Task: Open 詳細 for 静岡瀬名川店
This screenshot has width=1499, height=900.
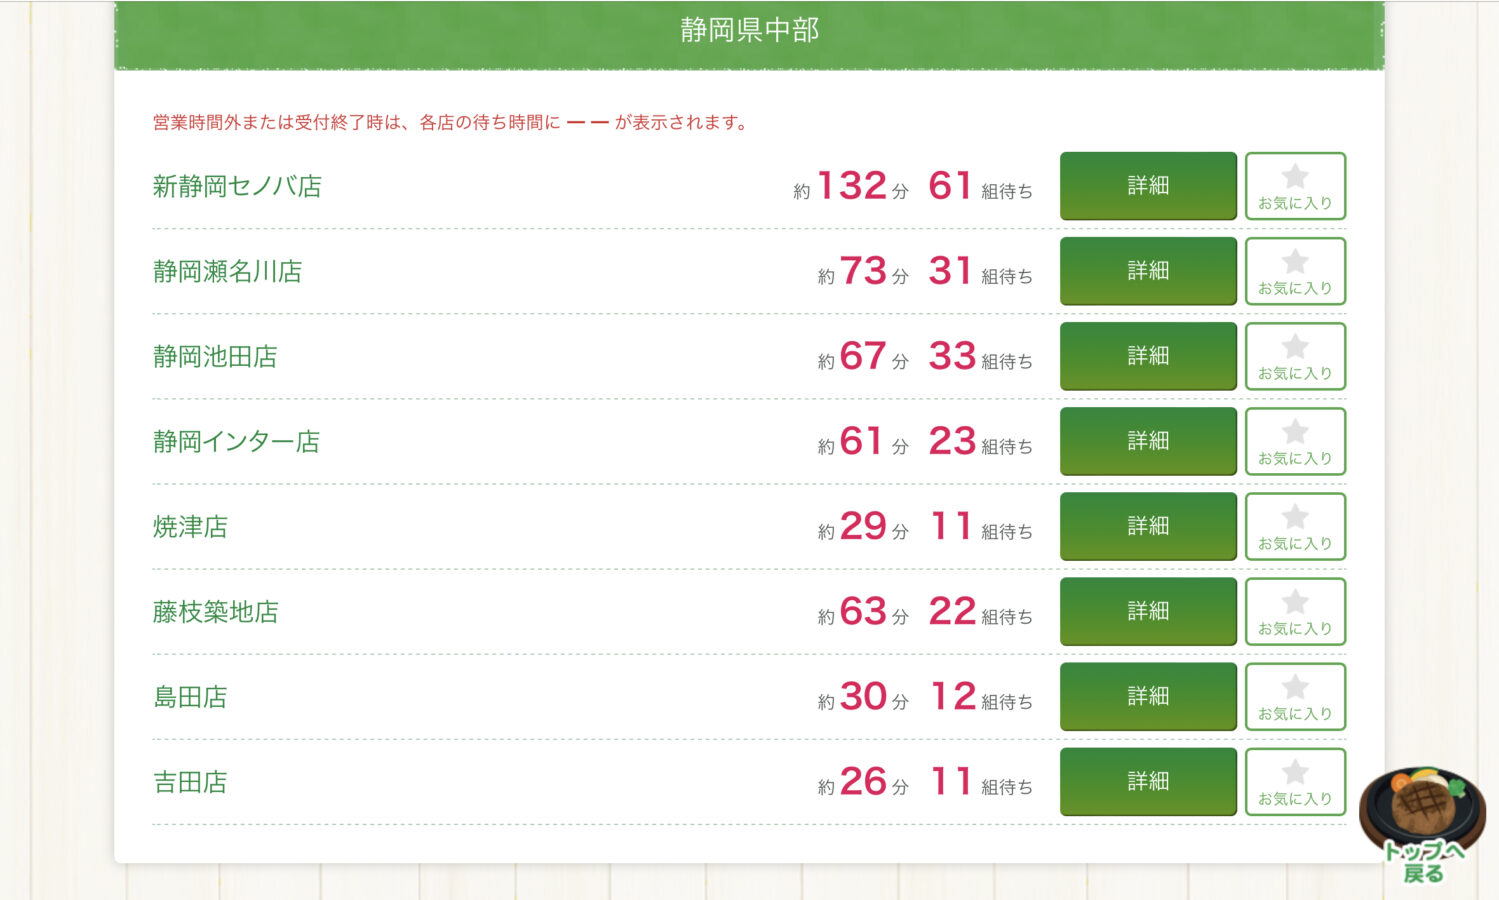Action: coord(1148,271)
